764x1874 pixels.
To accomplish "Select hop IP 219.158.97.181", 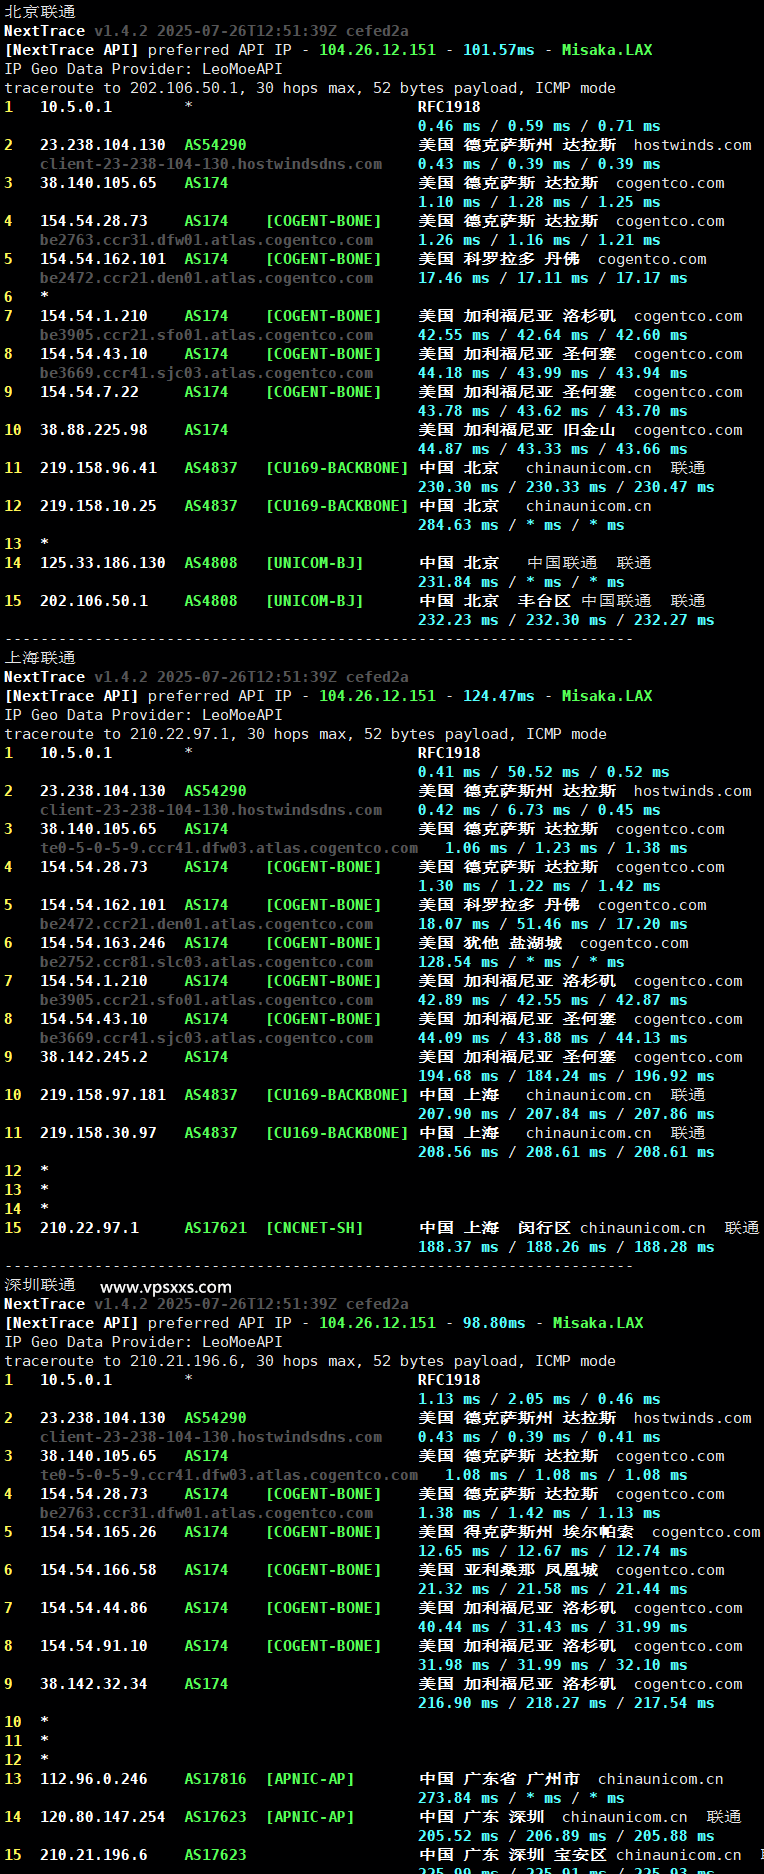I will coord(103,1095).
